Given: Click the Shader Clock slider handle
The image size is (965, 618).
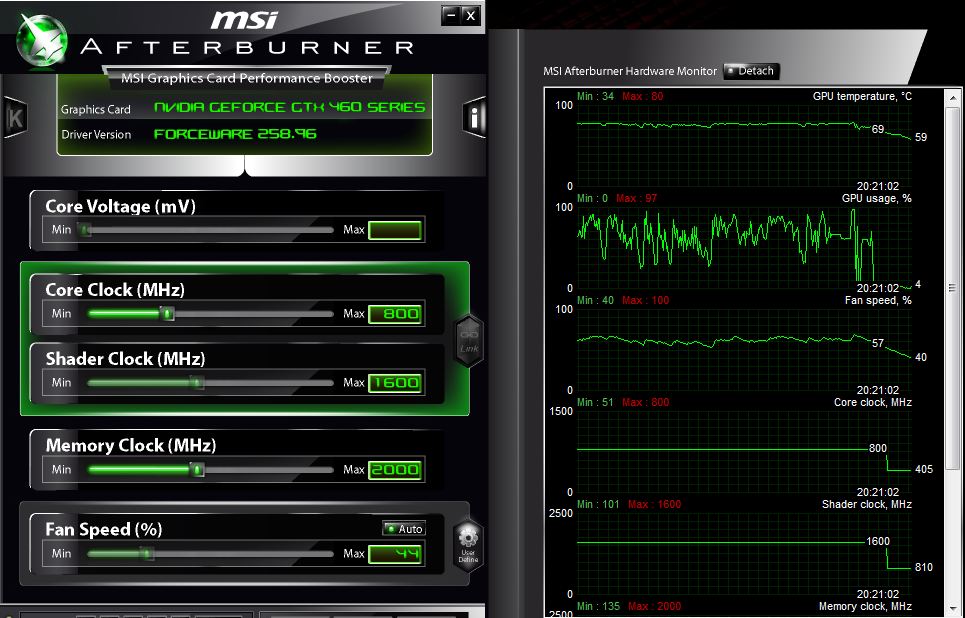Looking at the screenshot, I should click(x=197, y=383).
